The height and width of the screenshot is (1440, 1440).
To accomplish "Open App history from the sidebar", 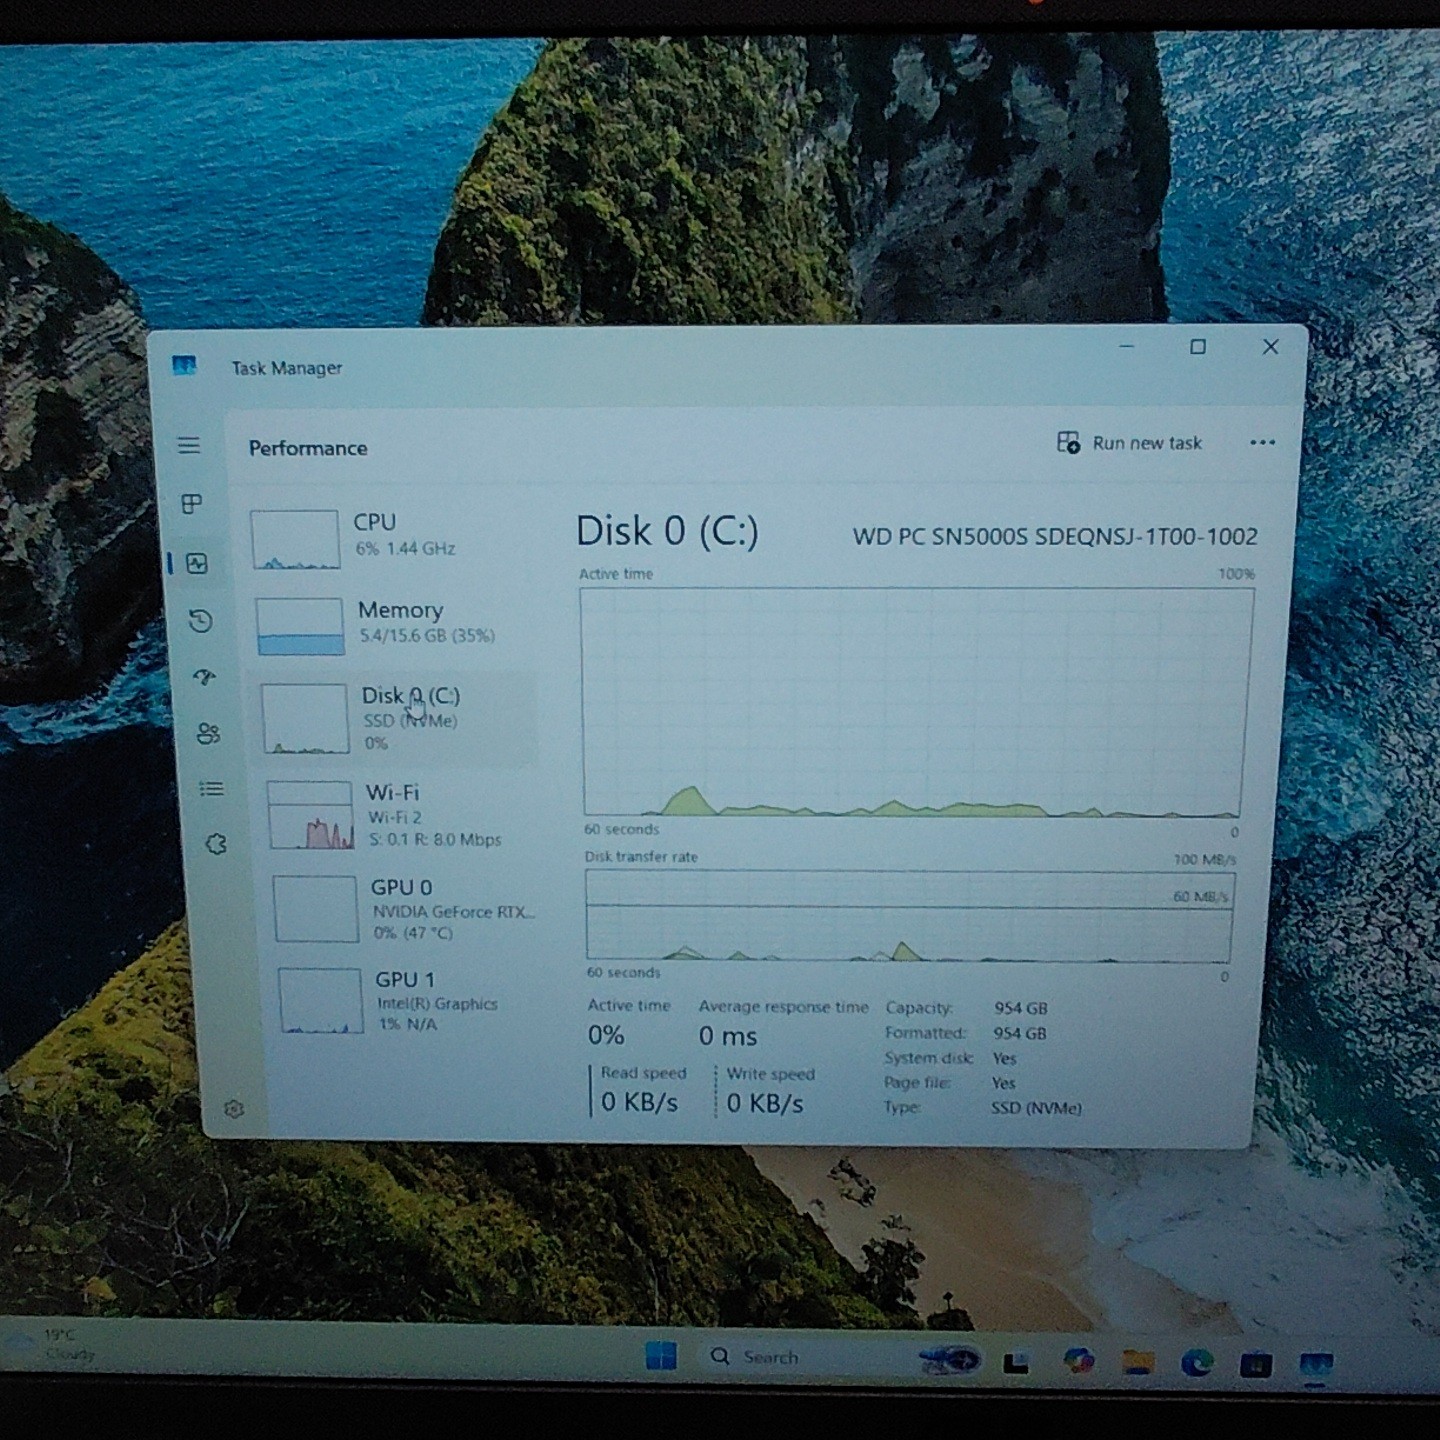I will coord(200,621).
